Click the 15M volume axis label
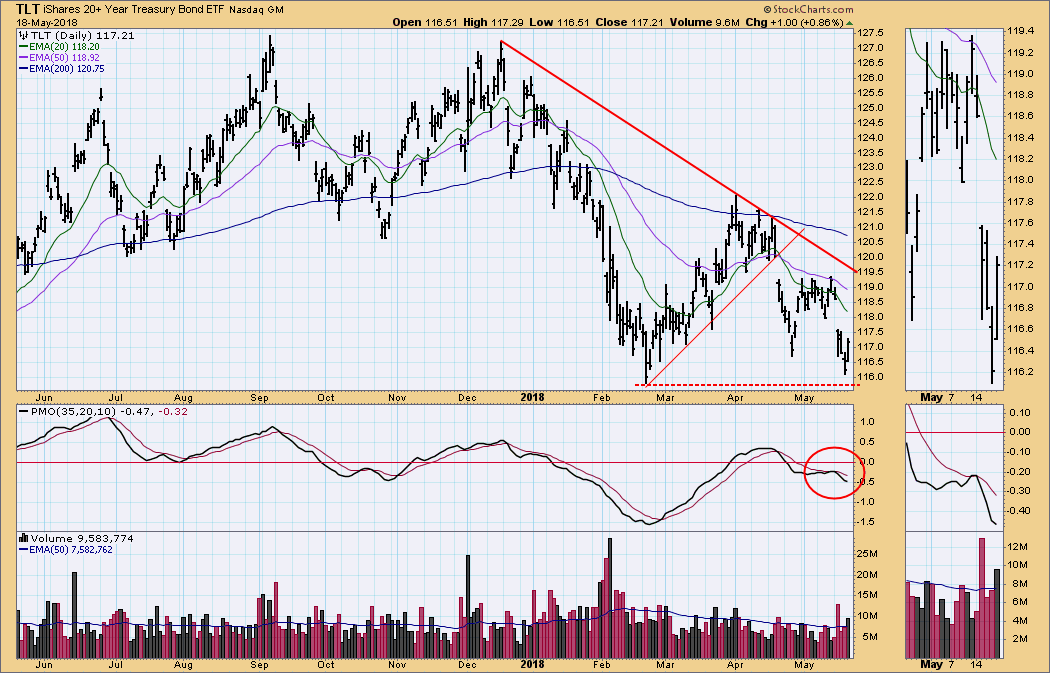This screenshot has width=1050, height=673. 867,595
